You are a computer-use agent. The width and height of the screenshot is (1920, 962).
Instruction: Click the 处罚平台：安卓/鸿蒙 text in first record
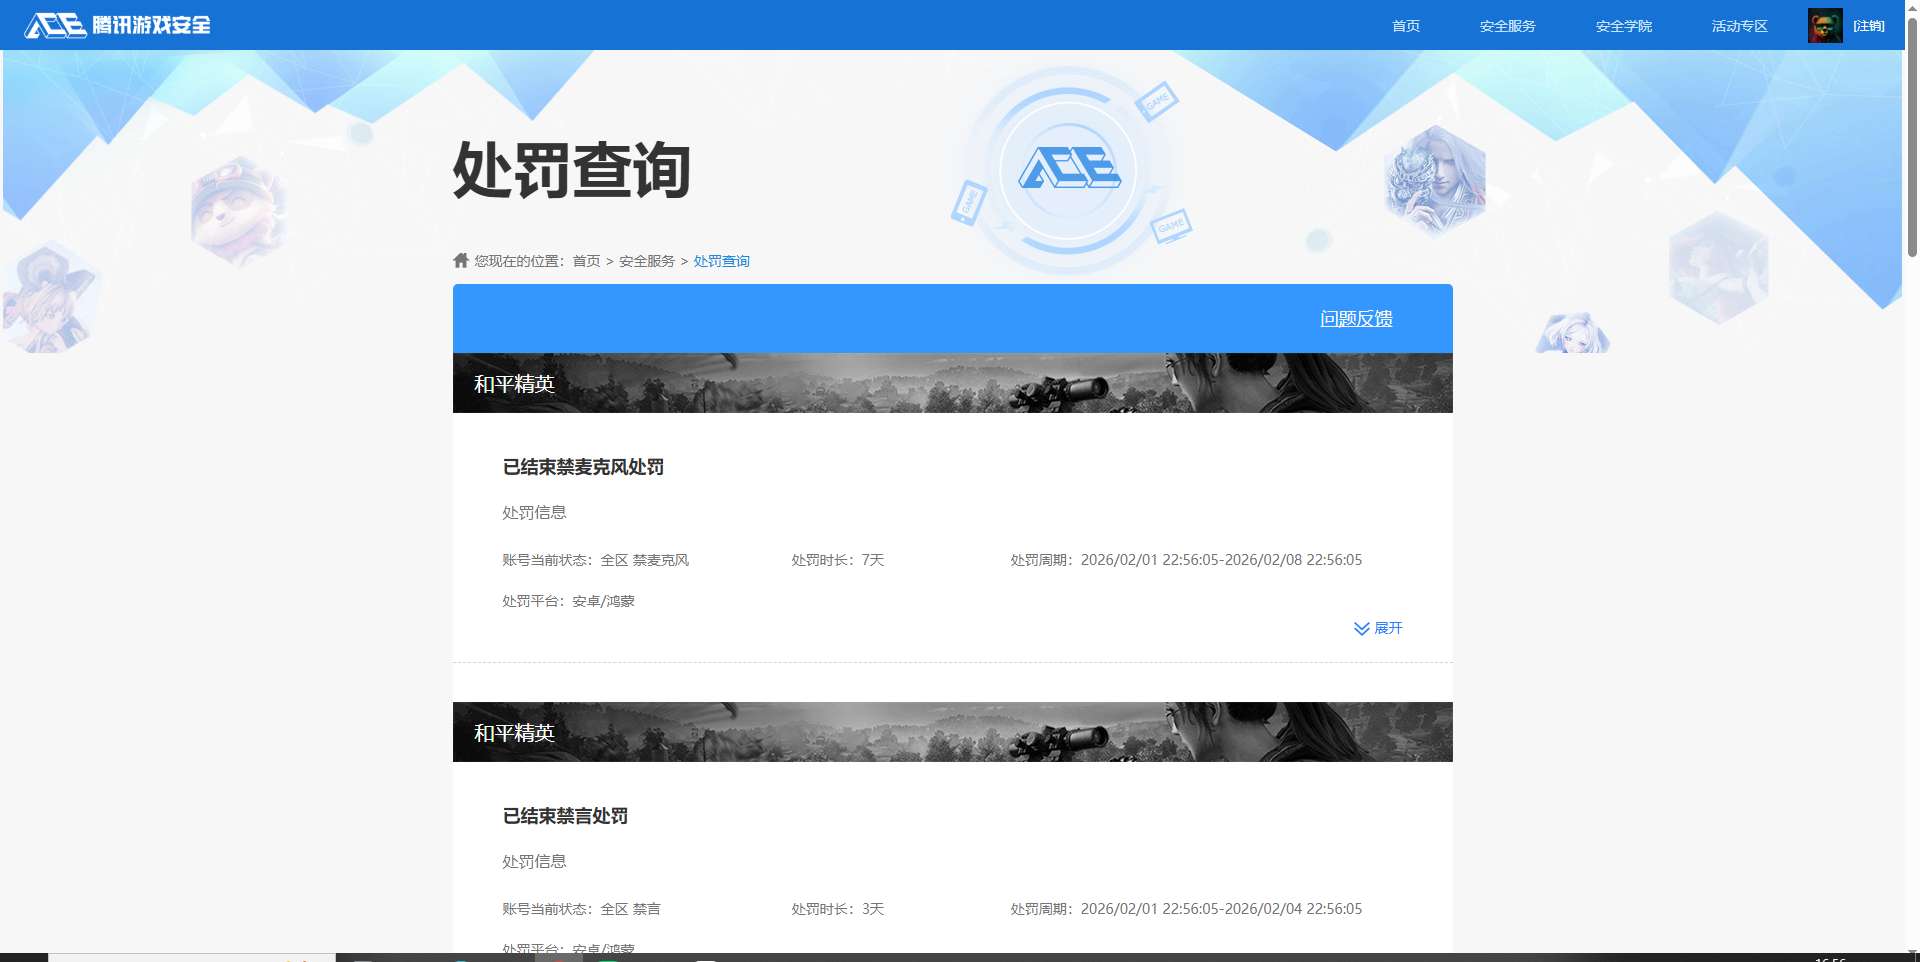568,601
